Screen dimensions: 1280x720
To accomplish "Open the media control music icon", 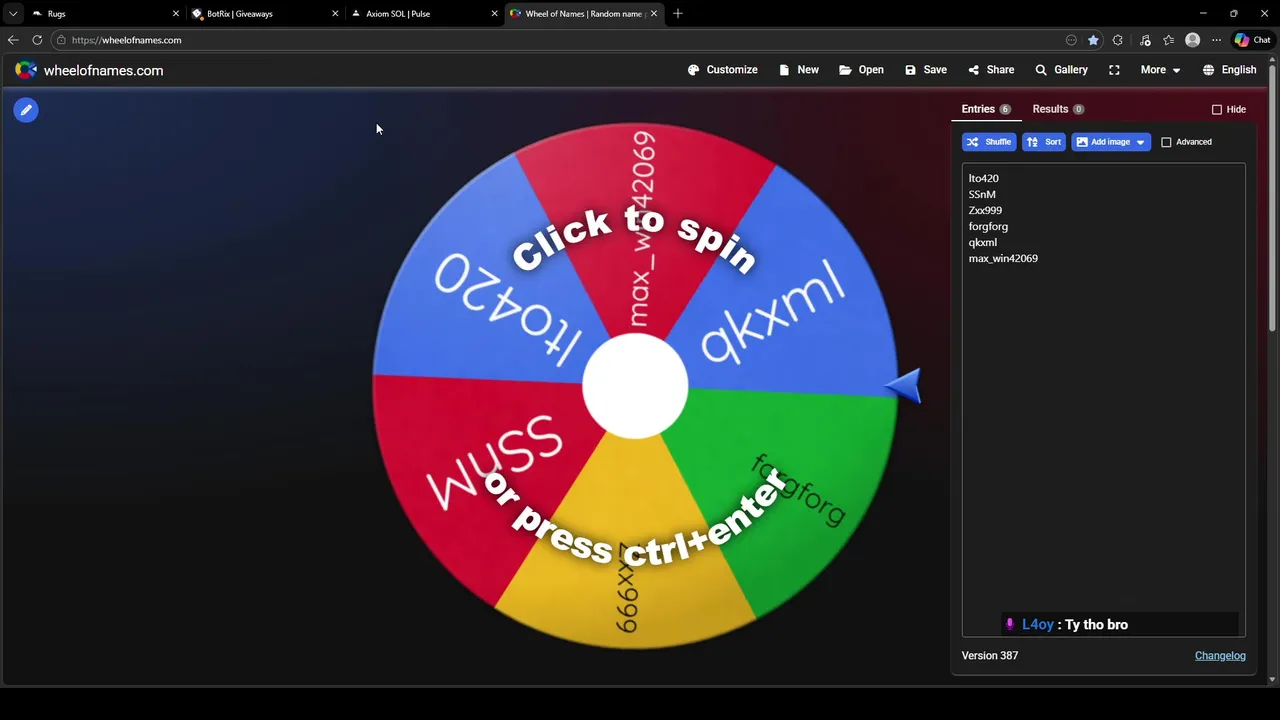I will tap(1145, 40).
